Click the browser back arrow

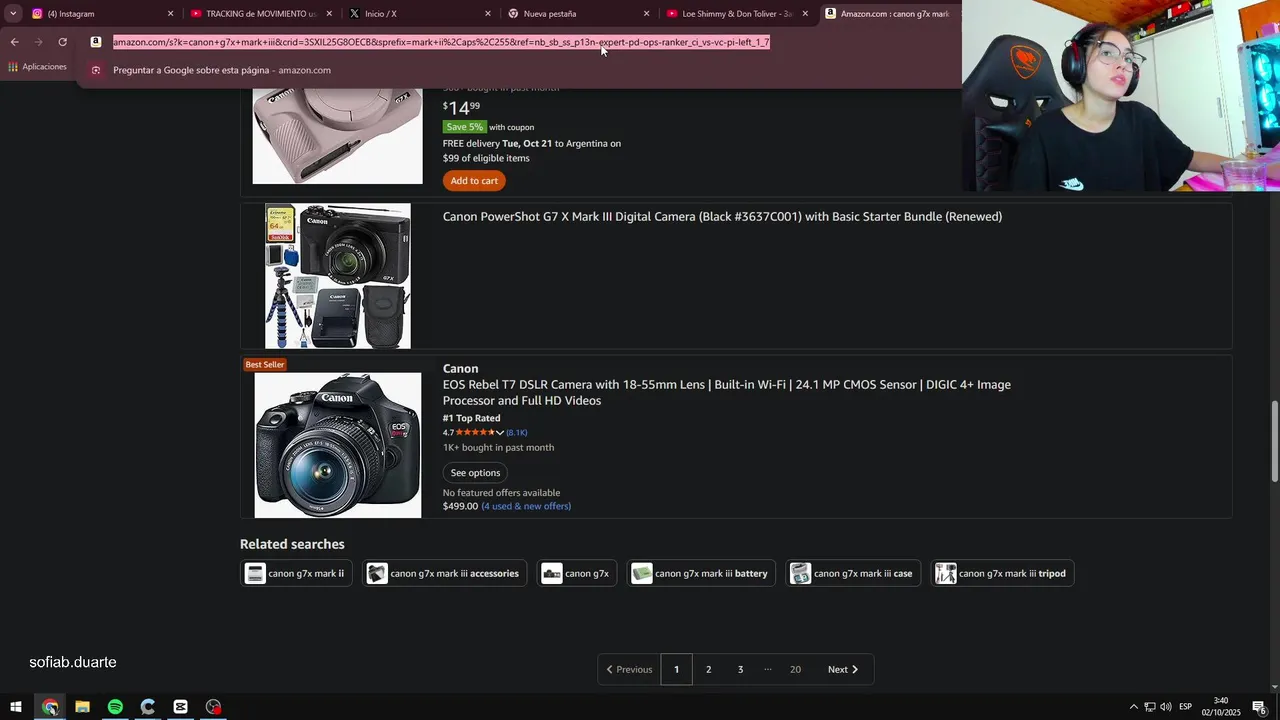coord(14,42)
